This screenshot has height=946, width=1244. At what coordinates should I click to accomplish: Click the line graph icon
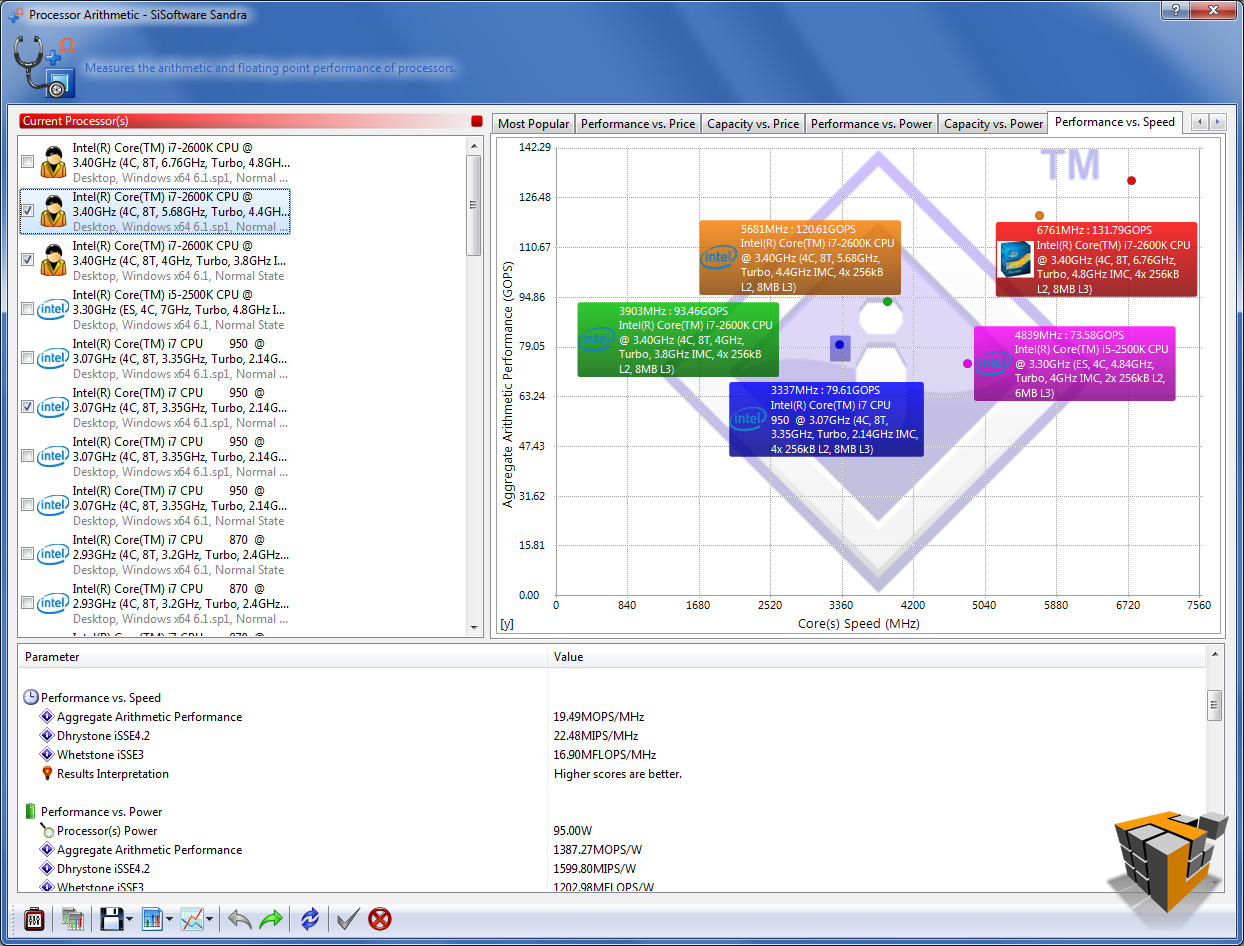192,918
